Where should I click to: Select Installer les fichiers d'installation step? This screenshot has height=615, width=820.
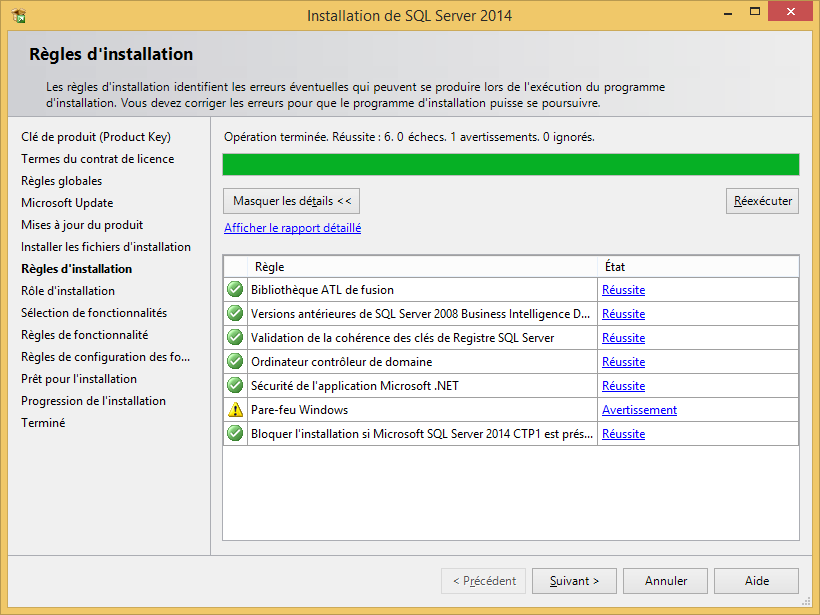point(106,247)
